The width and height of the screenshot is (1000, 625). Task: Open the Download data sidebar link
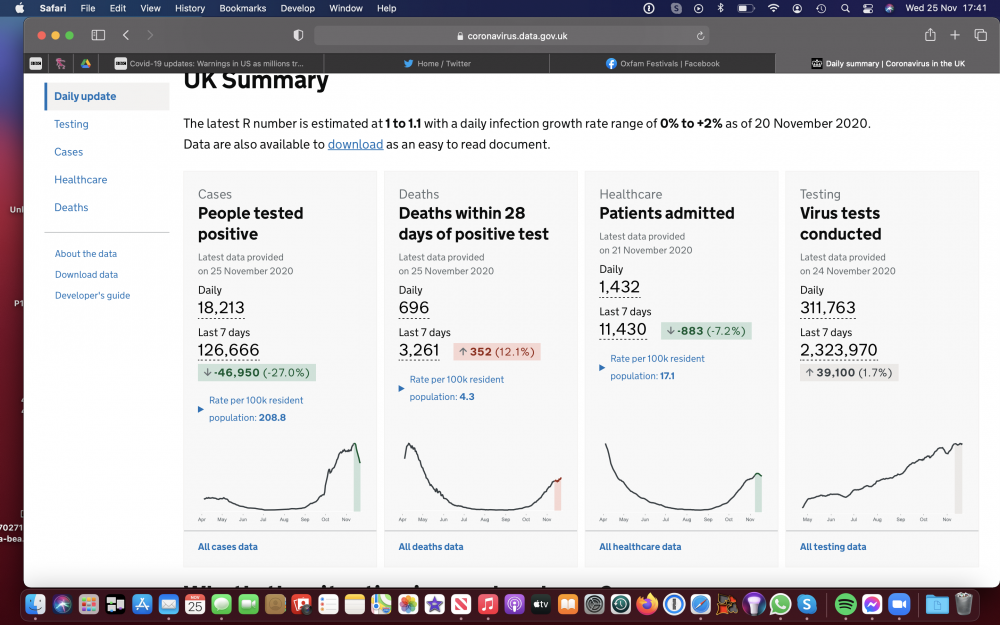pyautogui.click(x=86, y=274)
